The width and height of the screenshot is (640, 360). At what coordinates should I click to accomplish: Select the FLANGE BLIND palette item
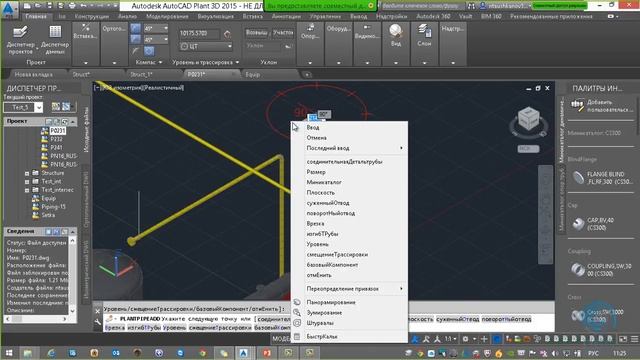tap(600, 178)
